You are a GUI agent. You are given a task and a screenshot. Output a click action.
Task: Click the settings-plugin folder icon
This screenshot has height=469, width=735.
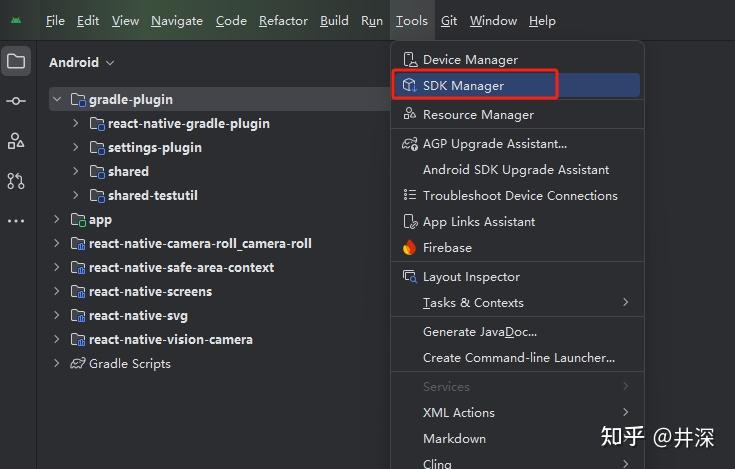97,148
